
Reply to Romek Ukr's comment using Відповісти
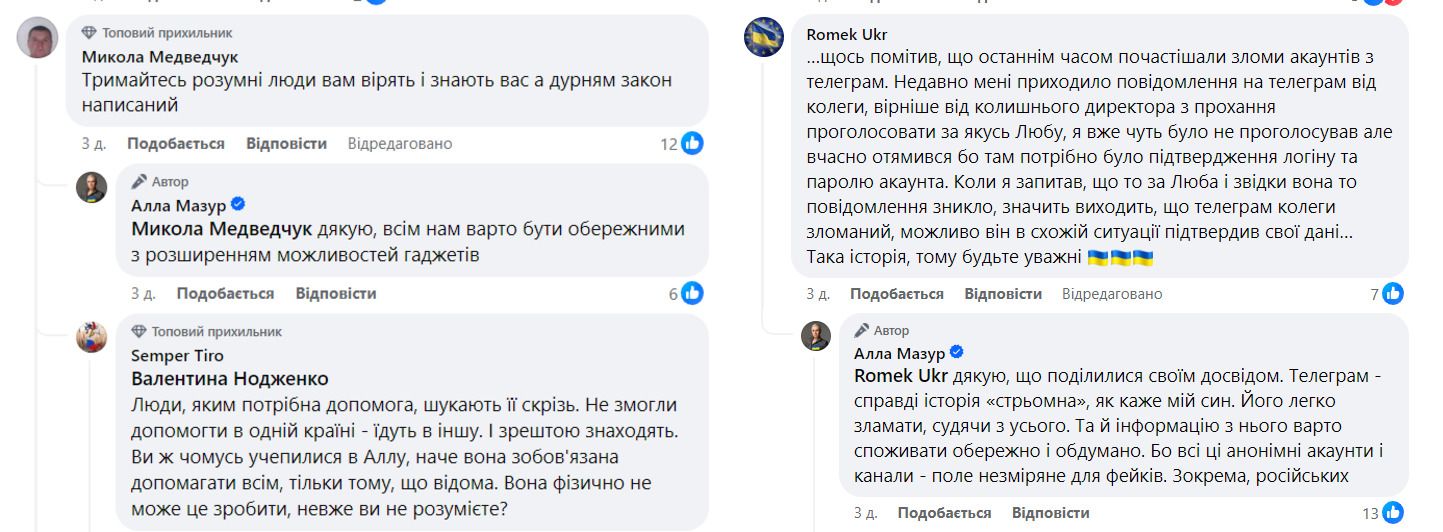click(x=1003, y=294)
